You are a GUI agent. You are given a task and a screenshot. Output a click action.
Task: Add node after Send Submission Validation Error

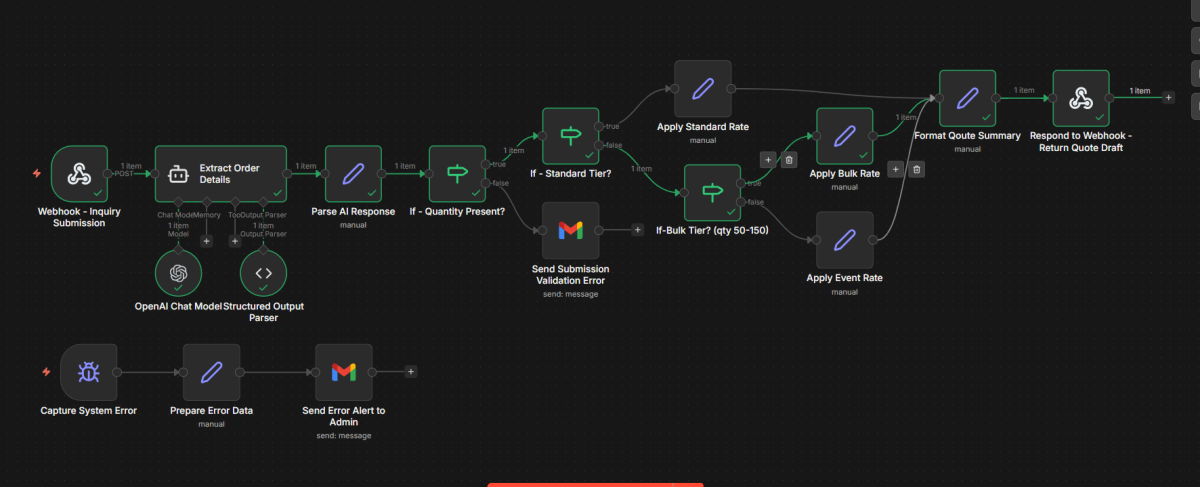637,230
